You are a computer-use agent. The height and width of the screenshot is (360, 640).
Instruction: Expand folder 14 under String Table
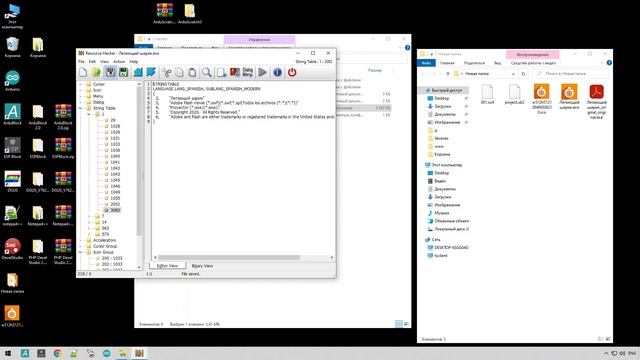coord(89,222)
